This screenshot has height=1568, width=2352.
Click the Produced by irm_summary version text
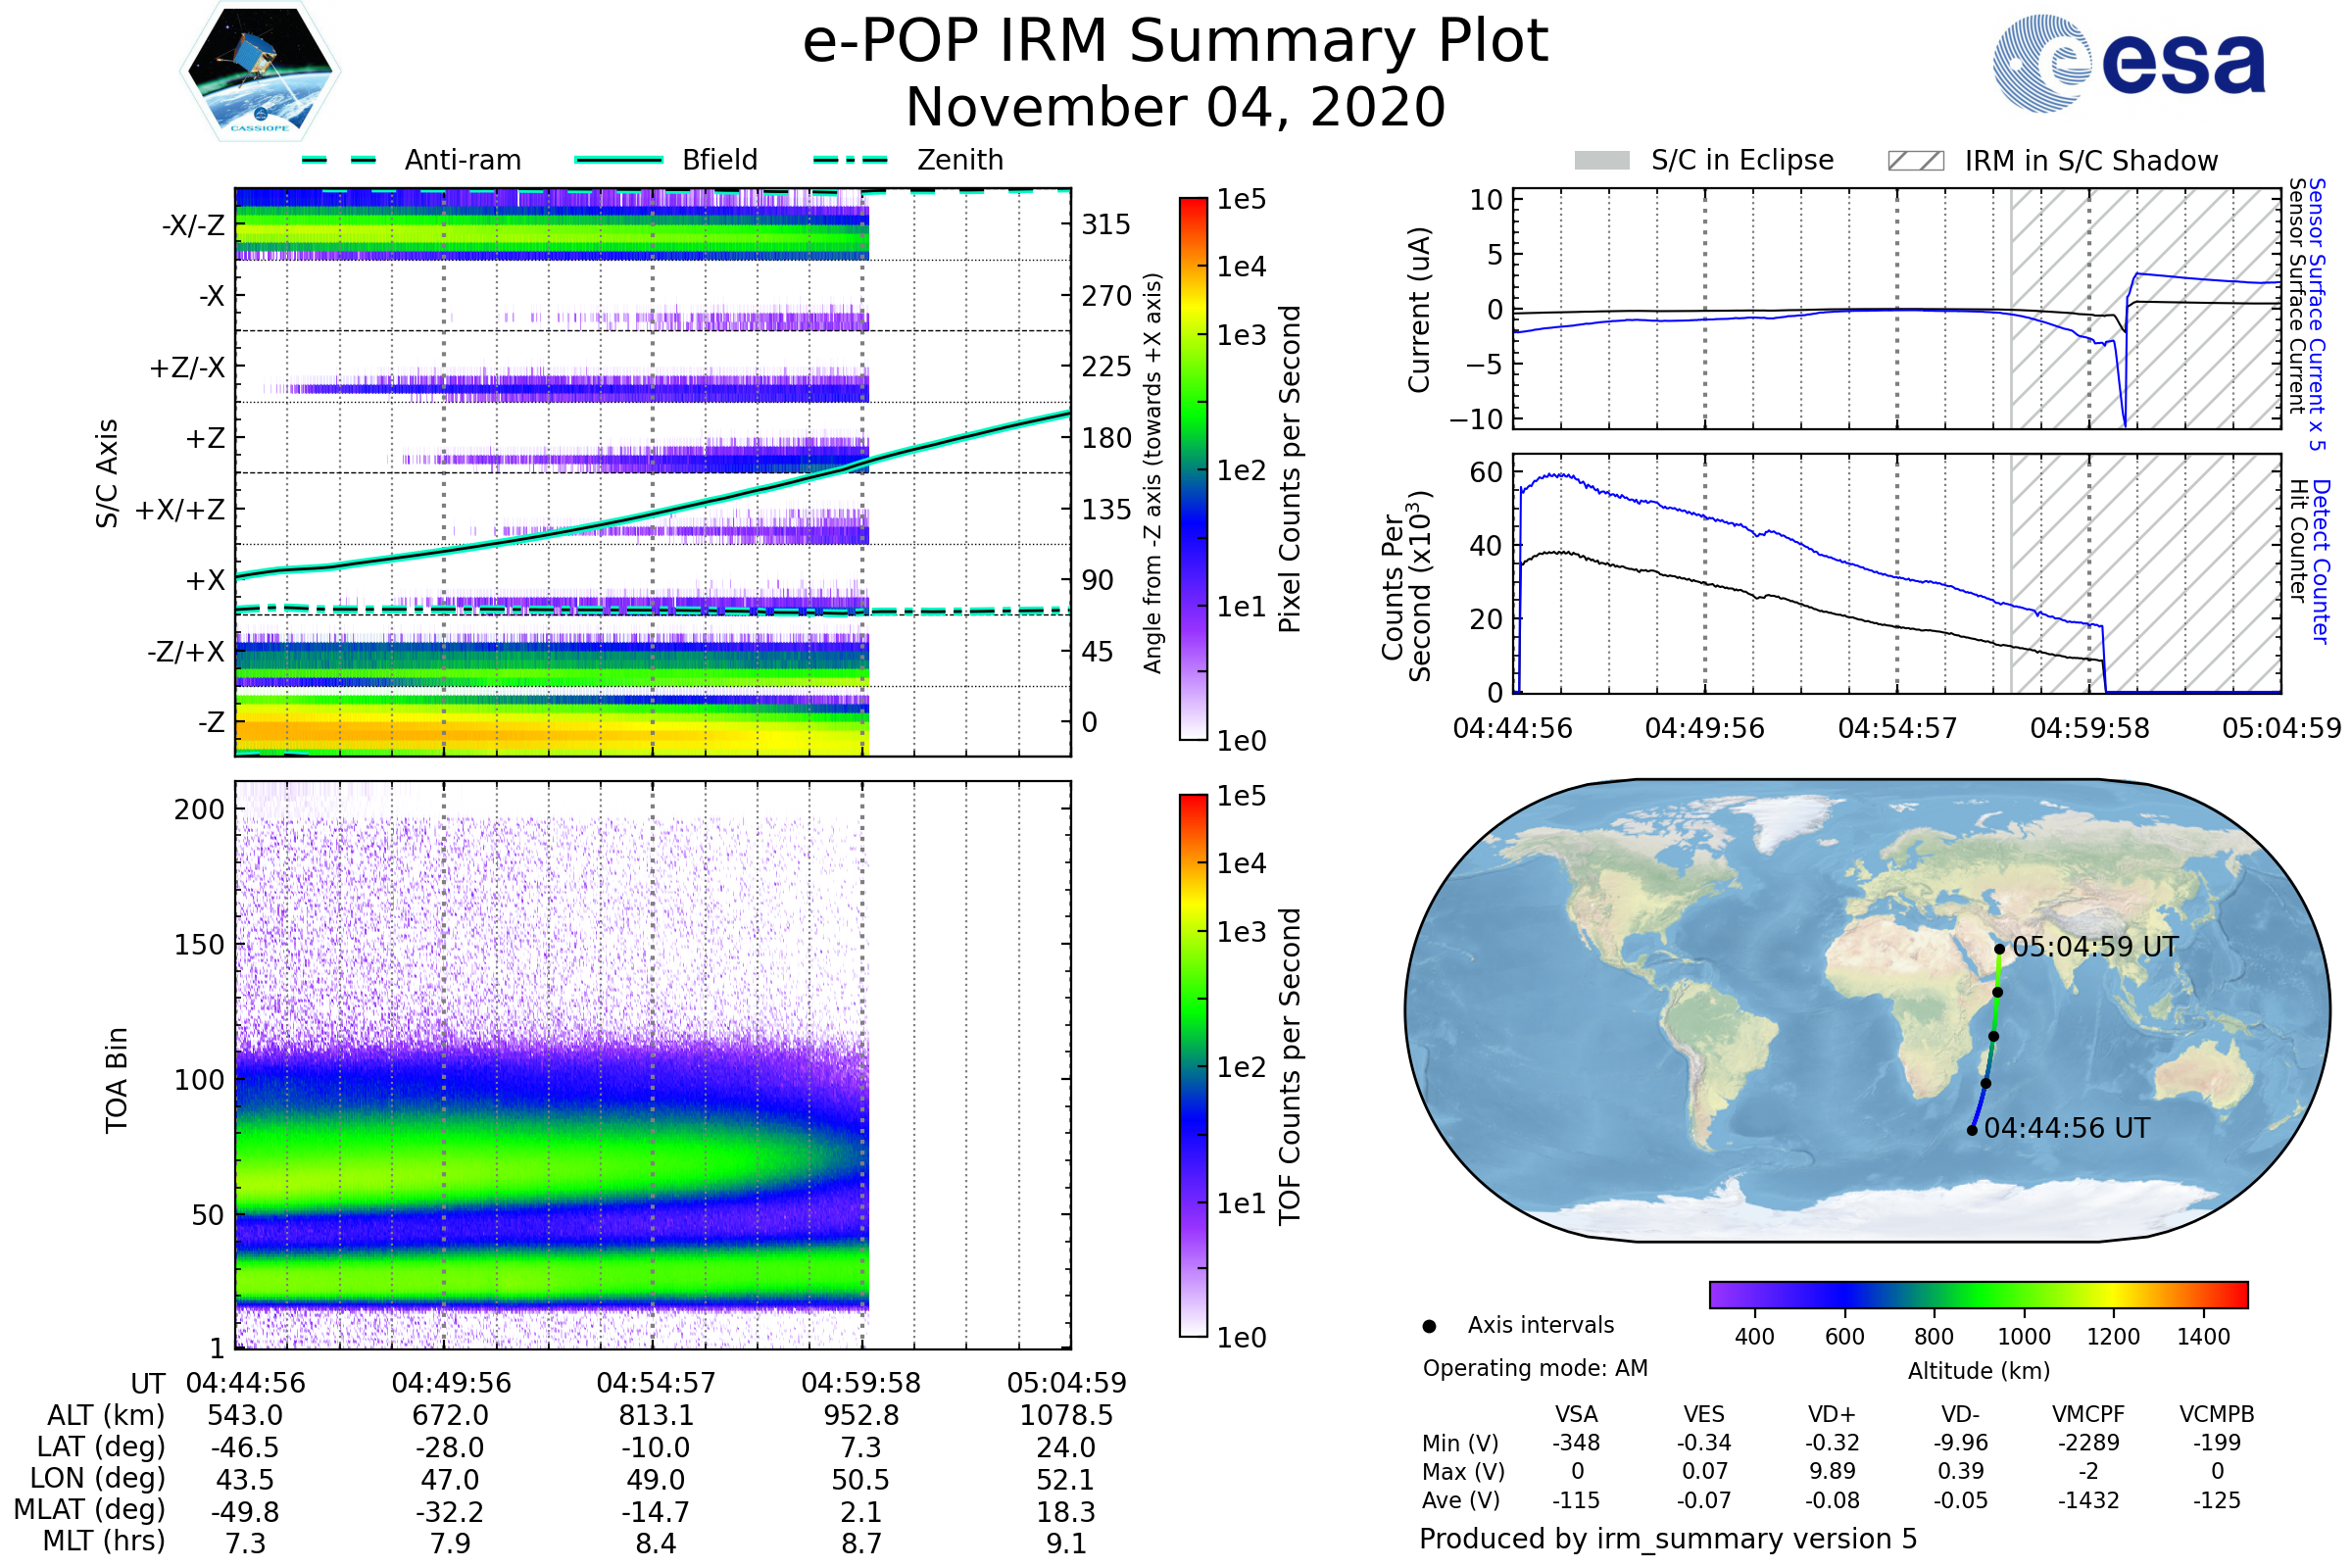pos(1668,1539)
